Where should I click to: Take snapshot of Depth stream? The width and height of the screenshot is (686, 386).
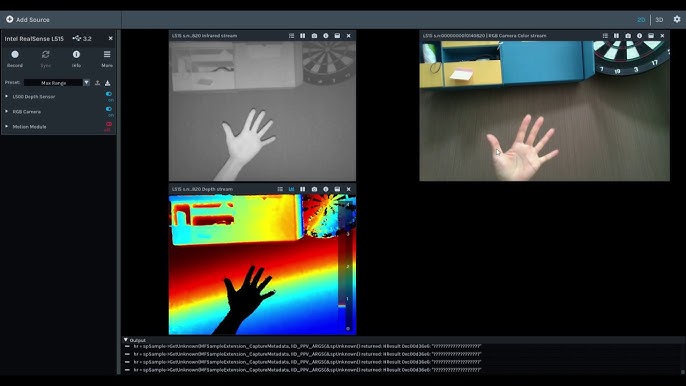coord(314,189)
